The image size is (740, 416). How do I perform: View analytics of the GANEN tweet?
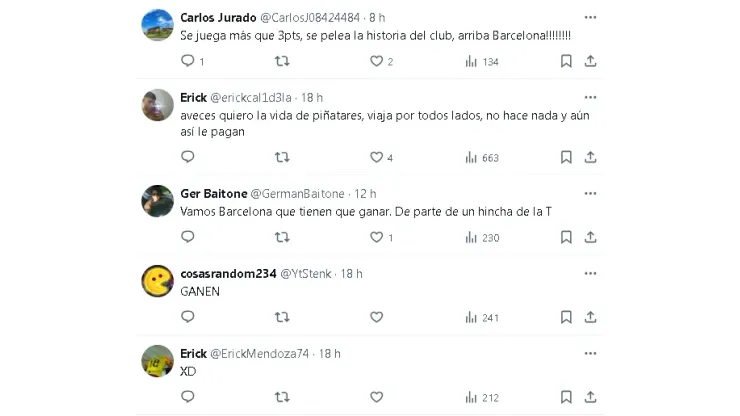[482, 317]
